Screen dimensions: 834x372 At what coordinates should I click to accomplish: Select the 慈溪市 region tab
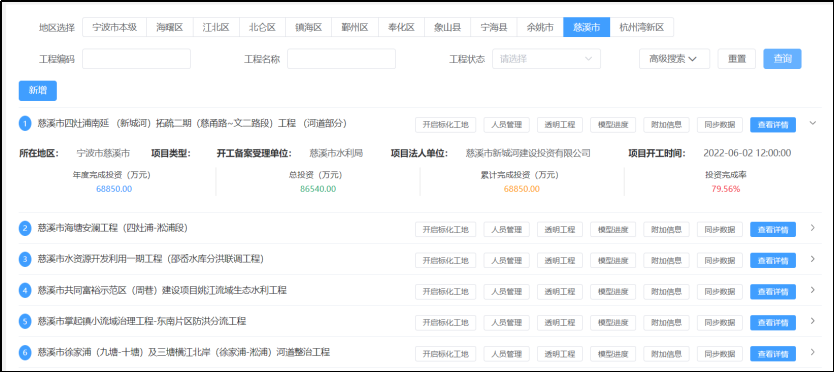coord(587,28)
